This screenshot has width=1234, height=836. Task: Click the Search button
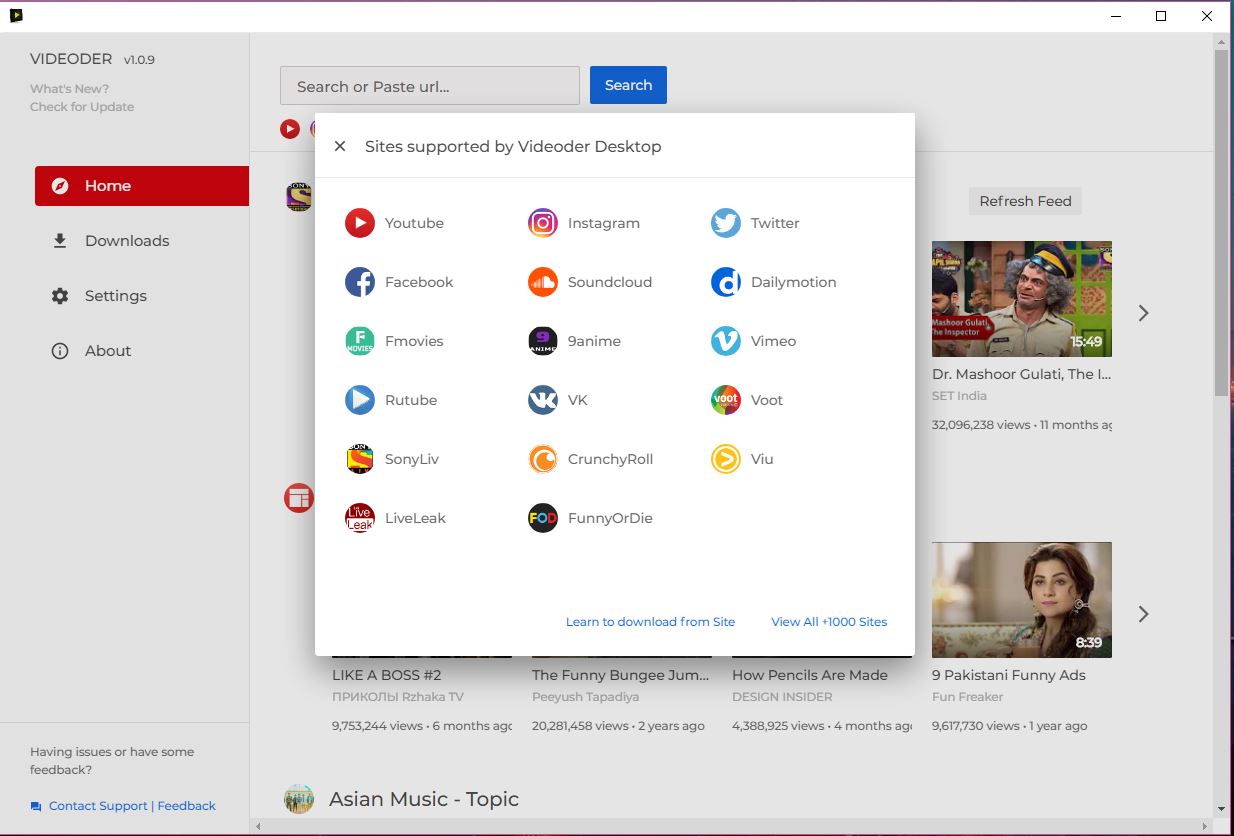pos(628,85)
